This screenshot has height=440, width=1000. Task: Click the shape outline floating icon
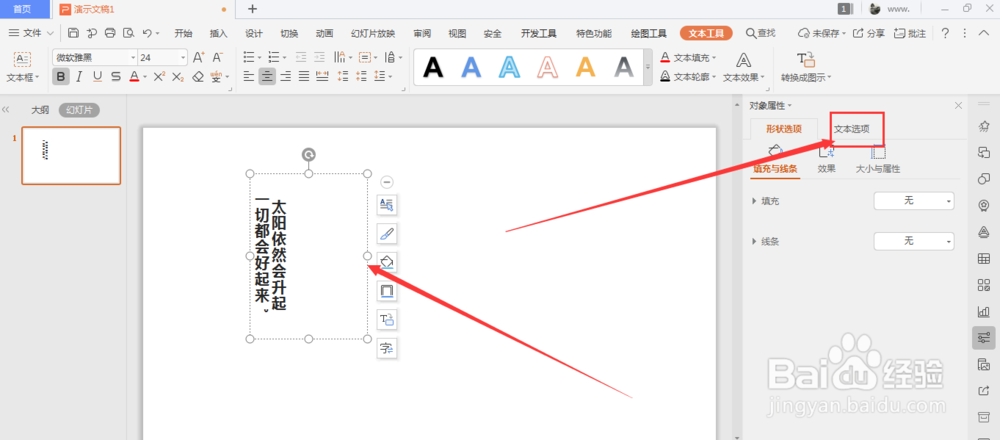[x=387, y=291]
